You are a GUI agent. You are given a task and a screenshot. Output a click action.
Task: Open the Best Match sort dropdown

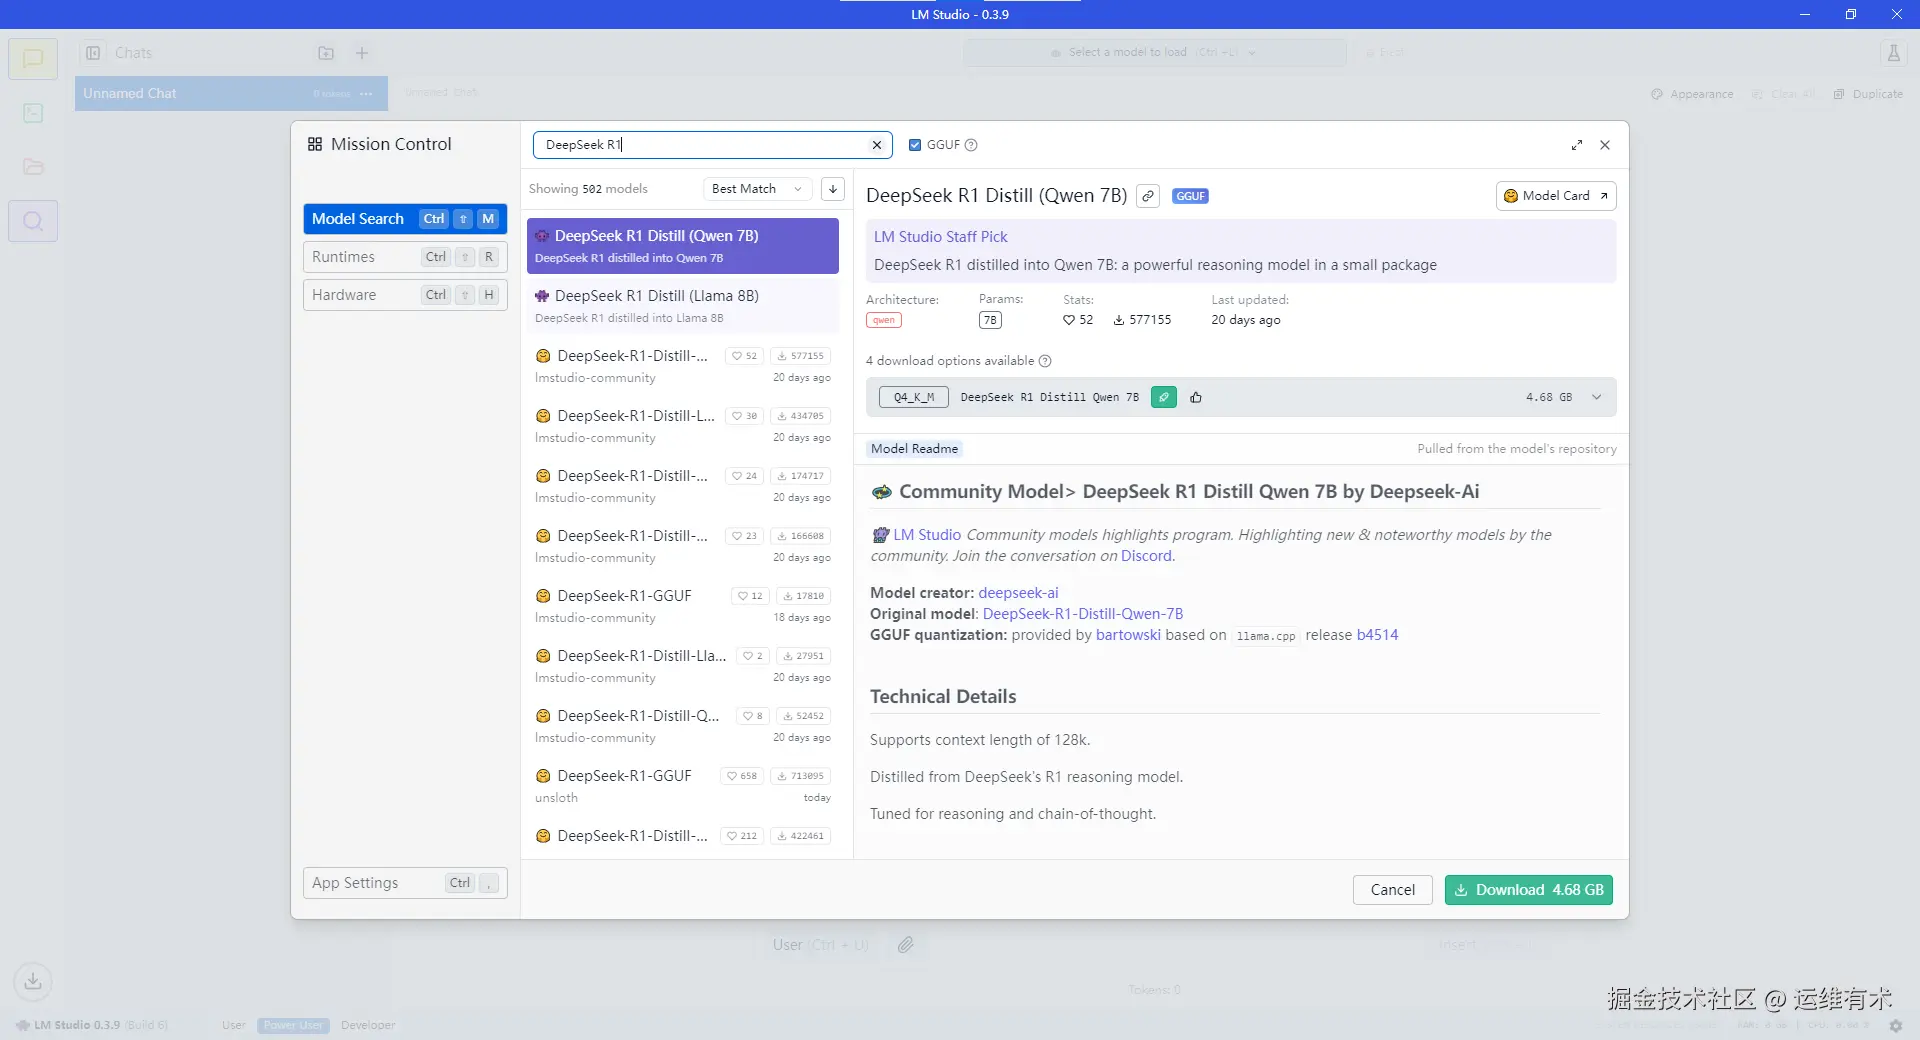point(757,189)
